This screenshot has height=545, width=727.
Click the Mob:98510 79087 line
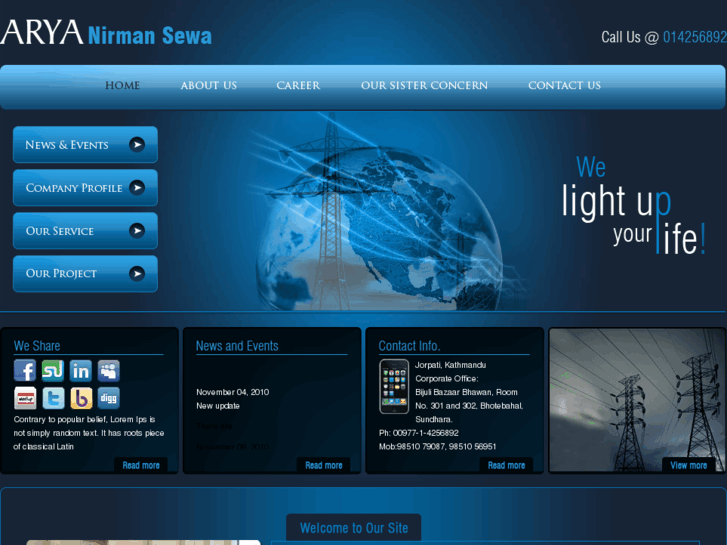click(x=438, y=446)
